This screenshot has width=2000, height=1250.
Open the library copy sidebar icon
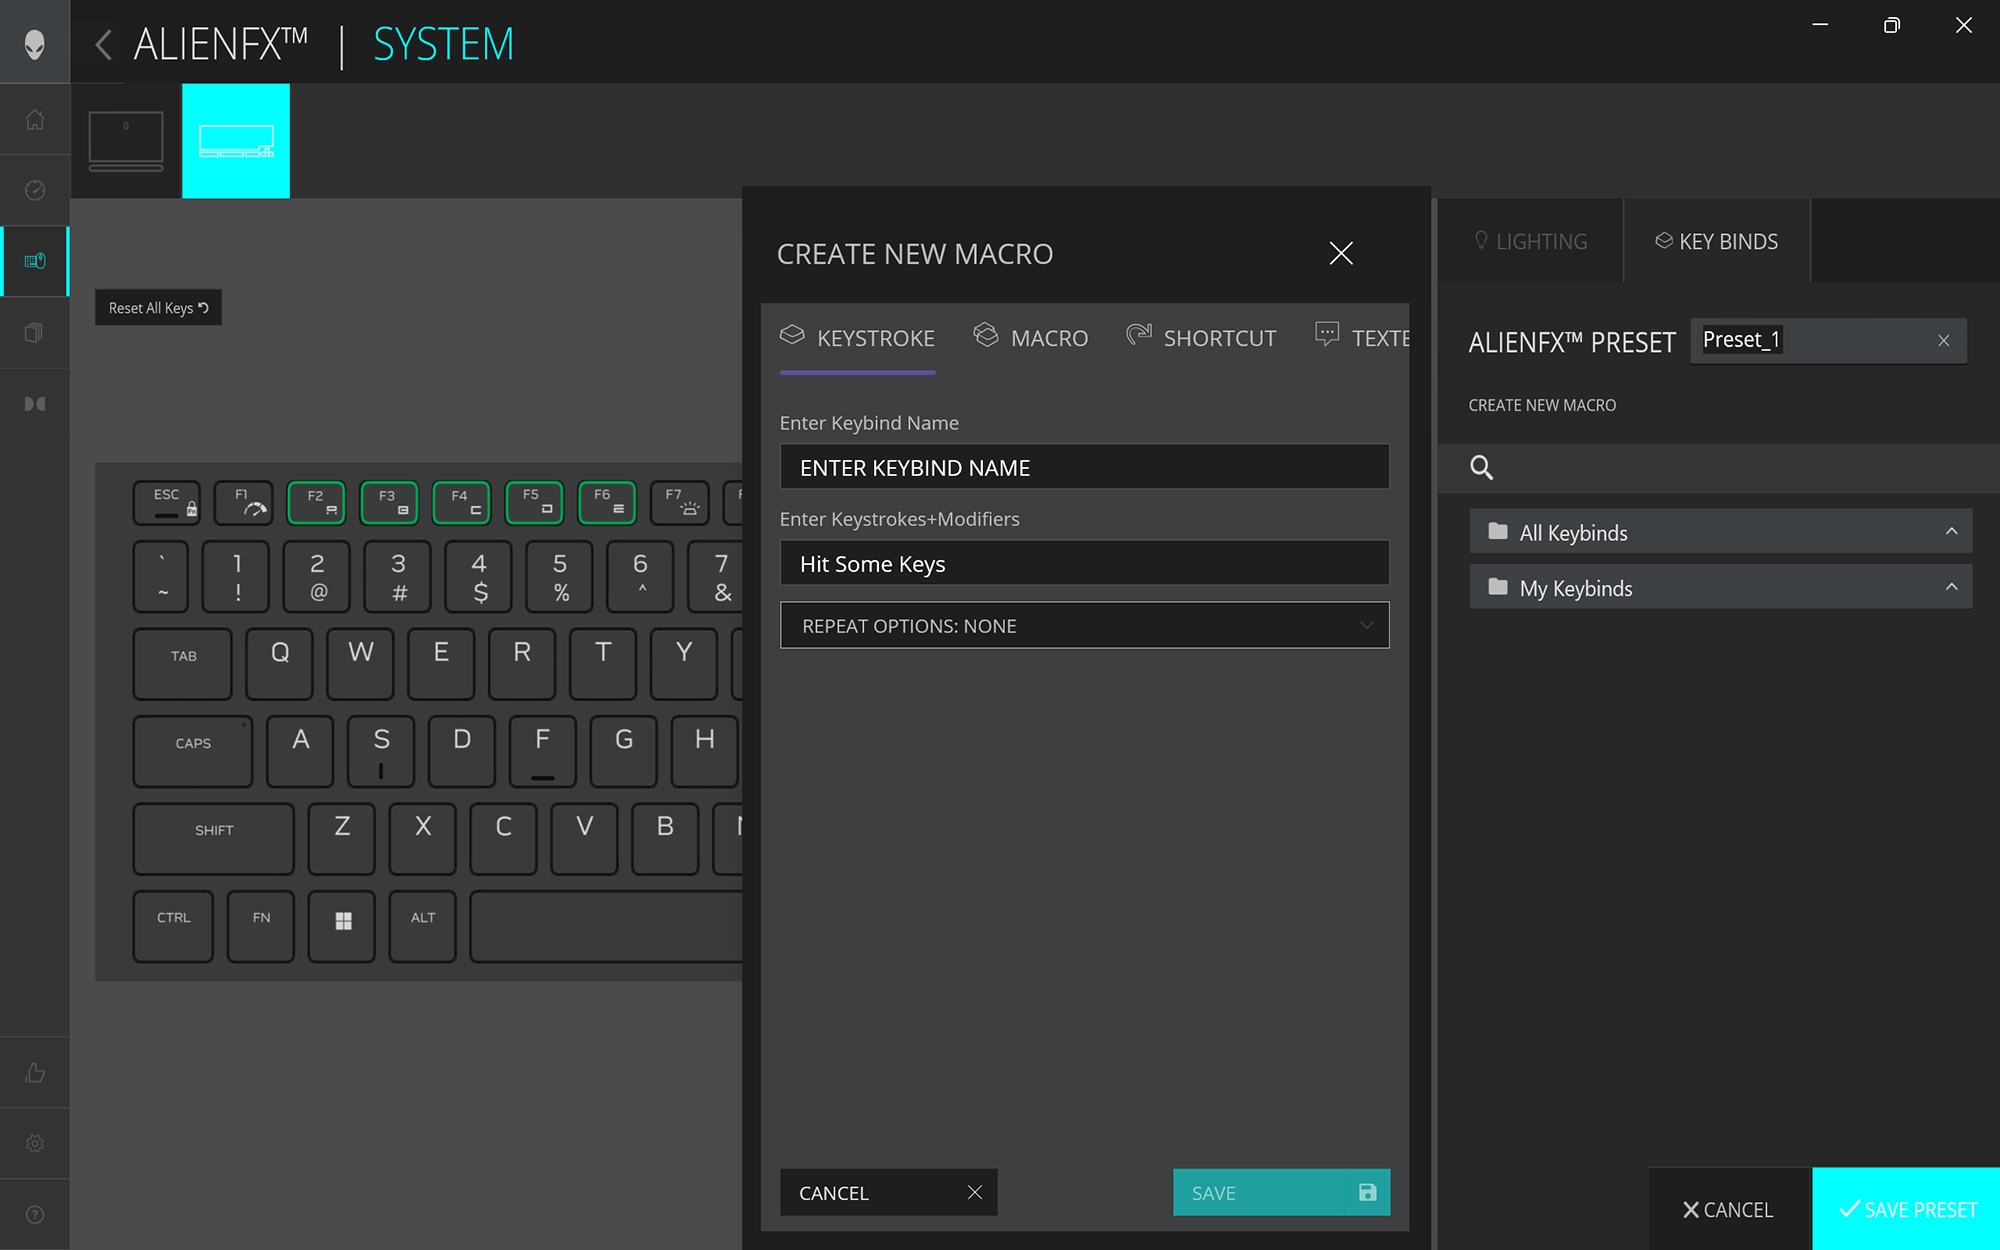[x=35, y=332]
